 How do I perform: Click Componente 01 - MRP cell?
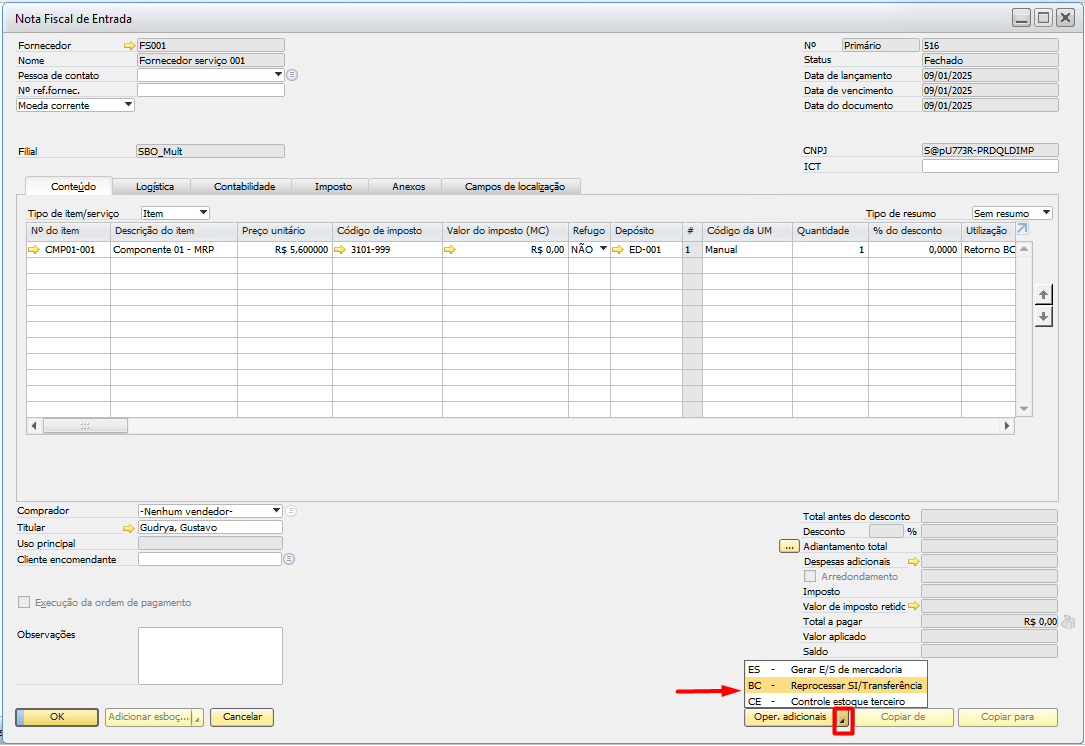coord(174,249)
